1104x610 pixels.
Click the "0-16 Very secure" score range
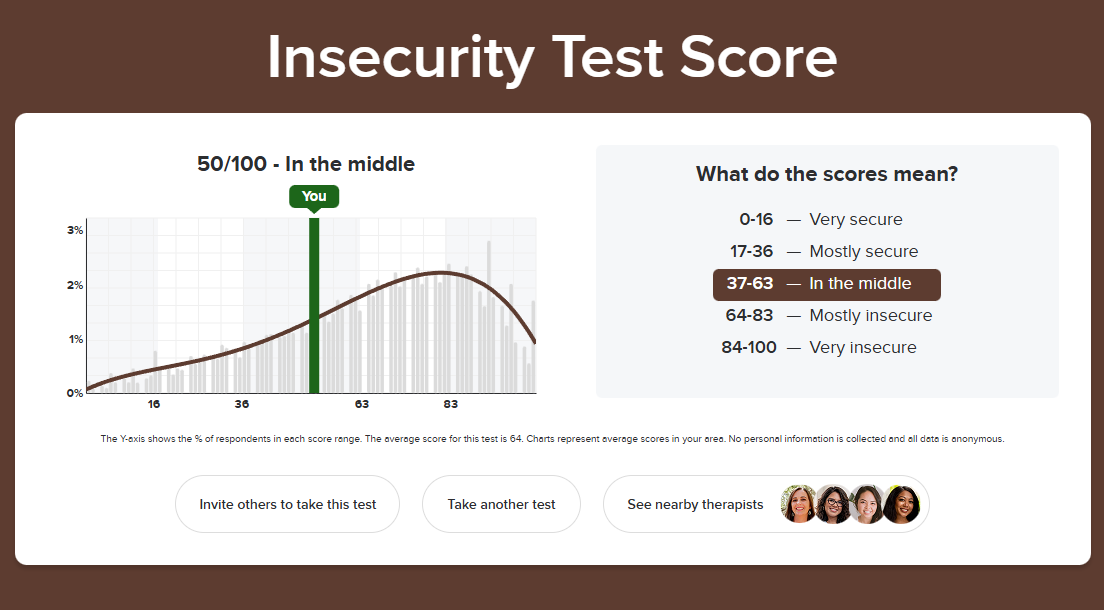click(826, 220)
